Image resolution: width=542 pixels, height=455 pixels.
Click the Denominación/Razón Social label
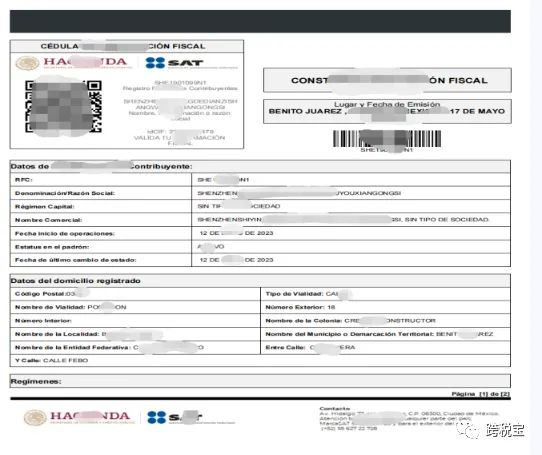65,193
